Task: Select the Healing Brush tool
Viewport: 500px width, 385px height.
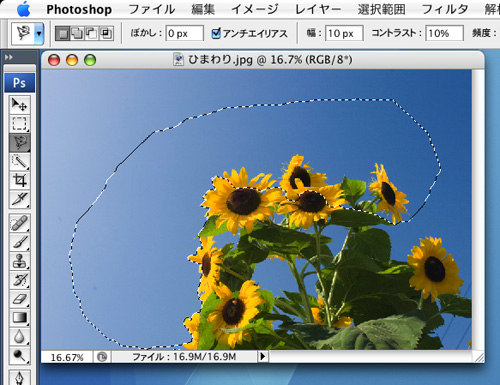Action: [20, 223]
